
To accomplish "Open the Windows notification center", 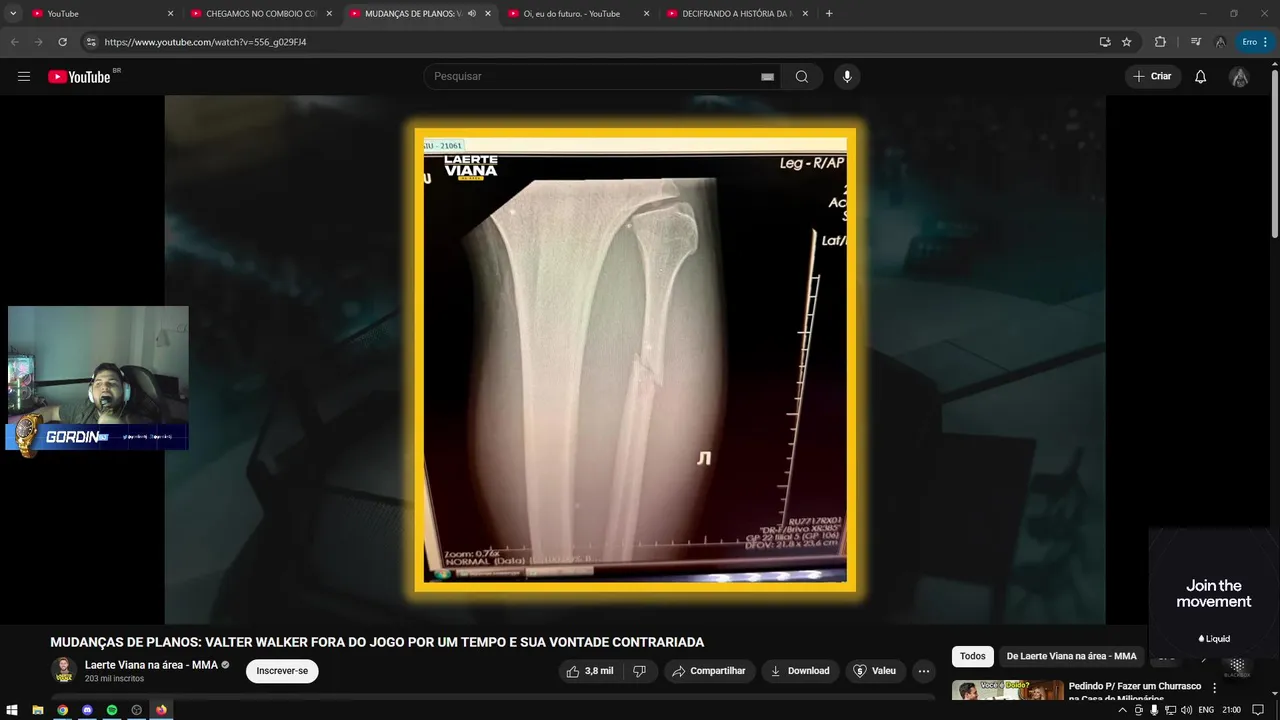I will point(1258,710).
